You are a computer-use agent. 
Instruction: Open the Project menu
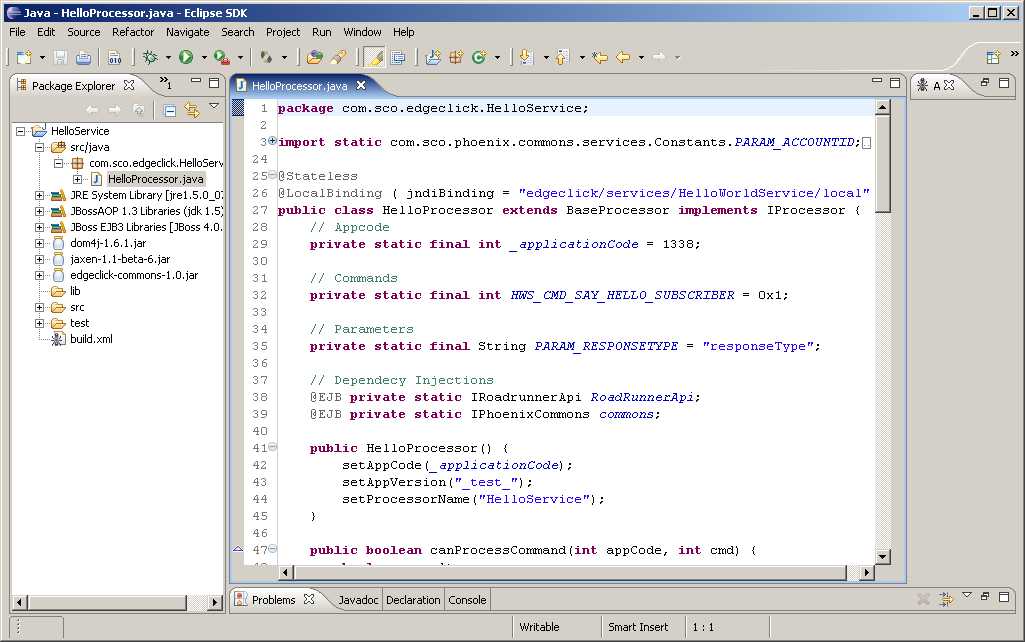pos(283,32)
